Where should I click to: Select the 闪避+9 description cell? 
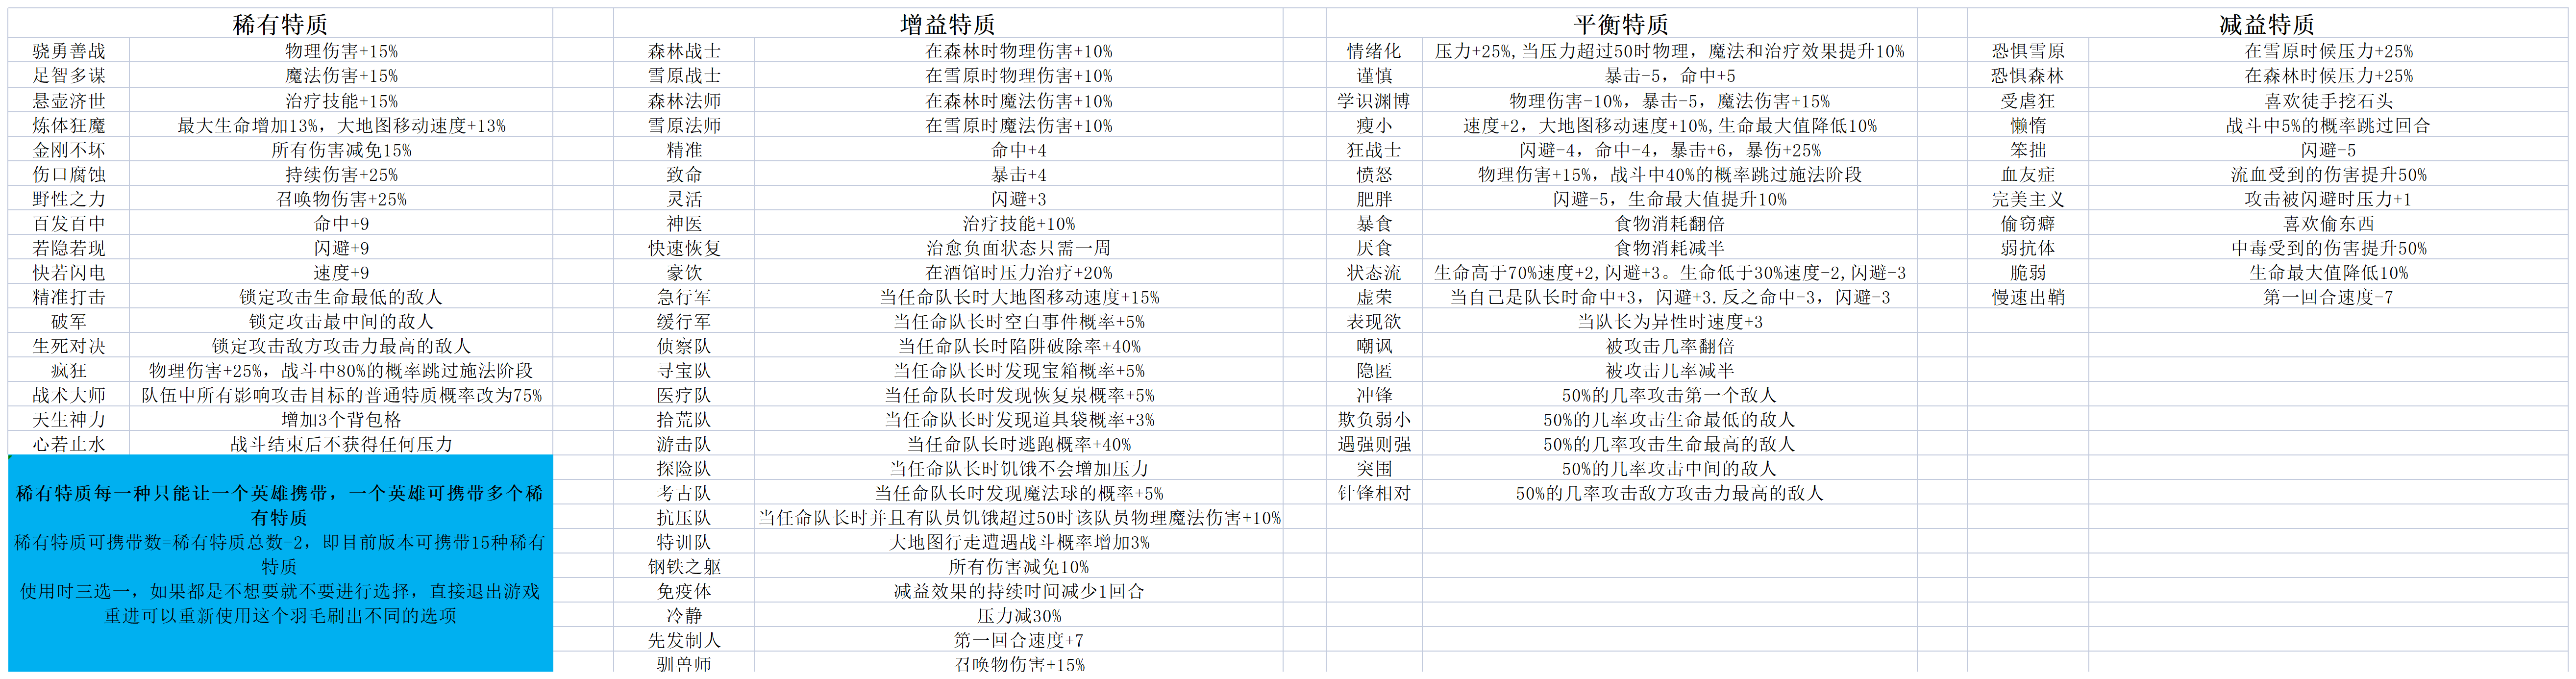341,248
